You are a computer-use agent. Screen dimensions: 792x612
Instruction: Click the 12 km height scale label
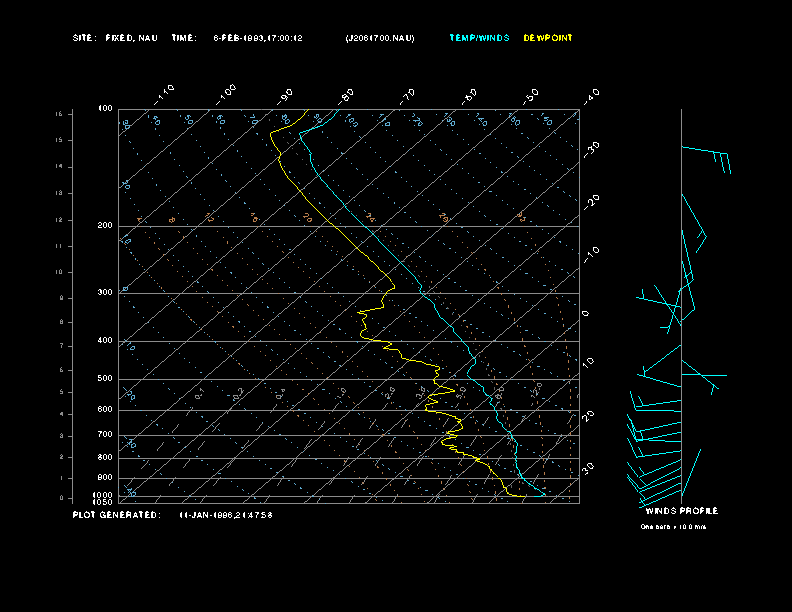[x=59, y=220]
